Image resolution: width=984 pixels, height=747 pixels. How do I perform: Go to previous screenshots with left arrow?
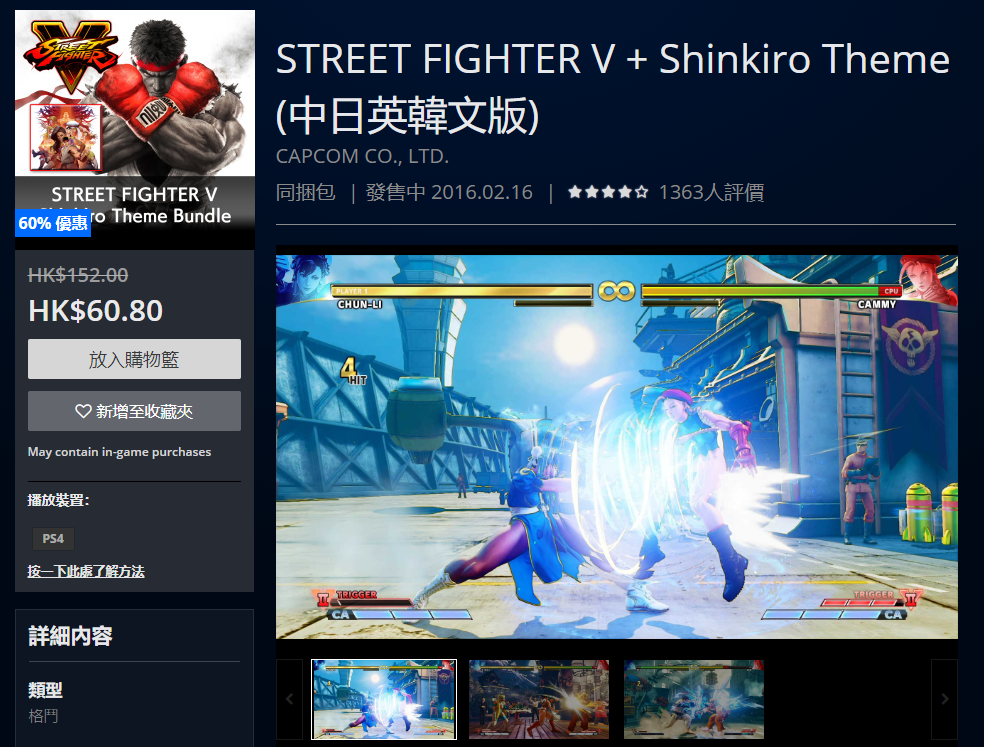click(x=289, y=699)
